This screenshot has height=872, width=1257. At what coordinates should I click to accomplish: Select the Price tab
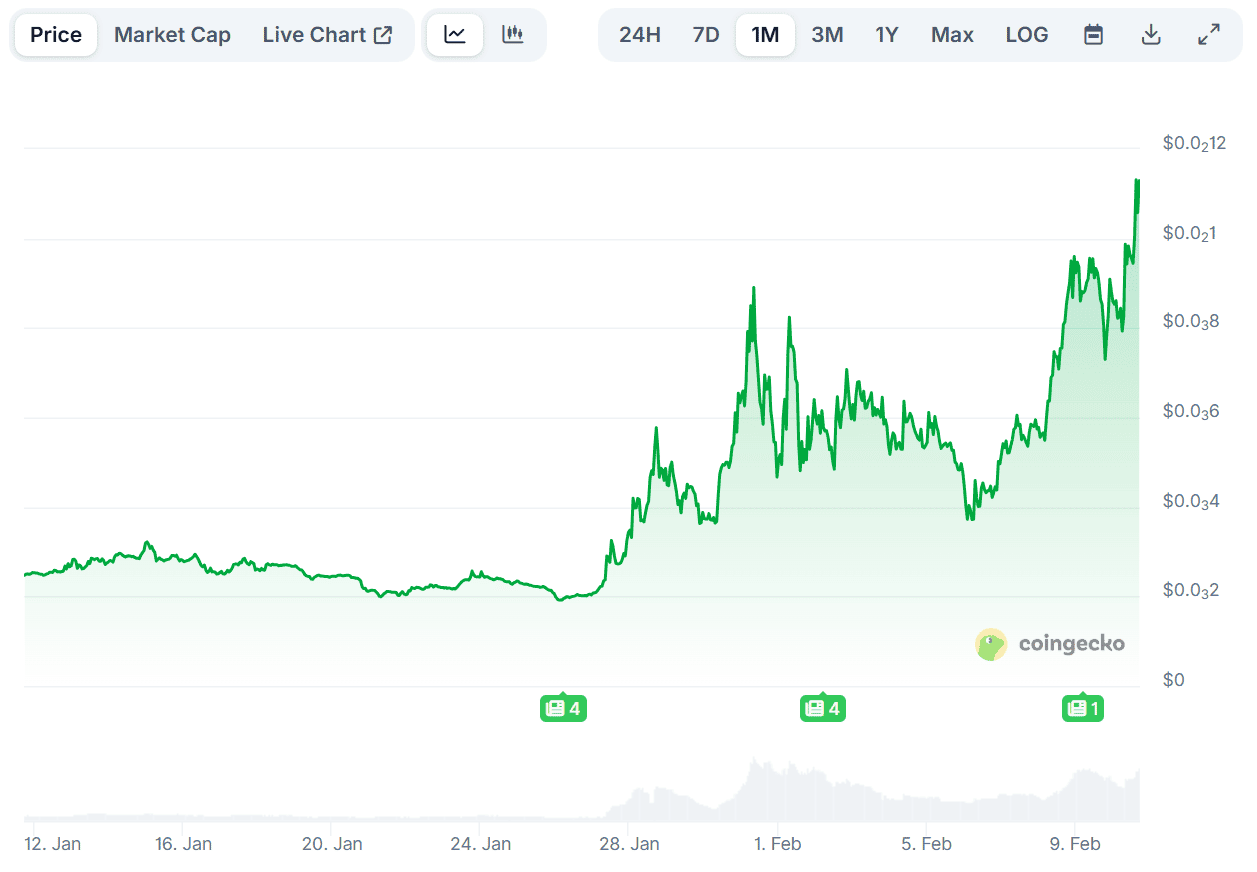tap(55, 34)
